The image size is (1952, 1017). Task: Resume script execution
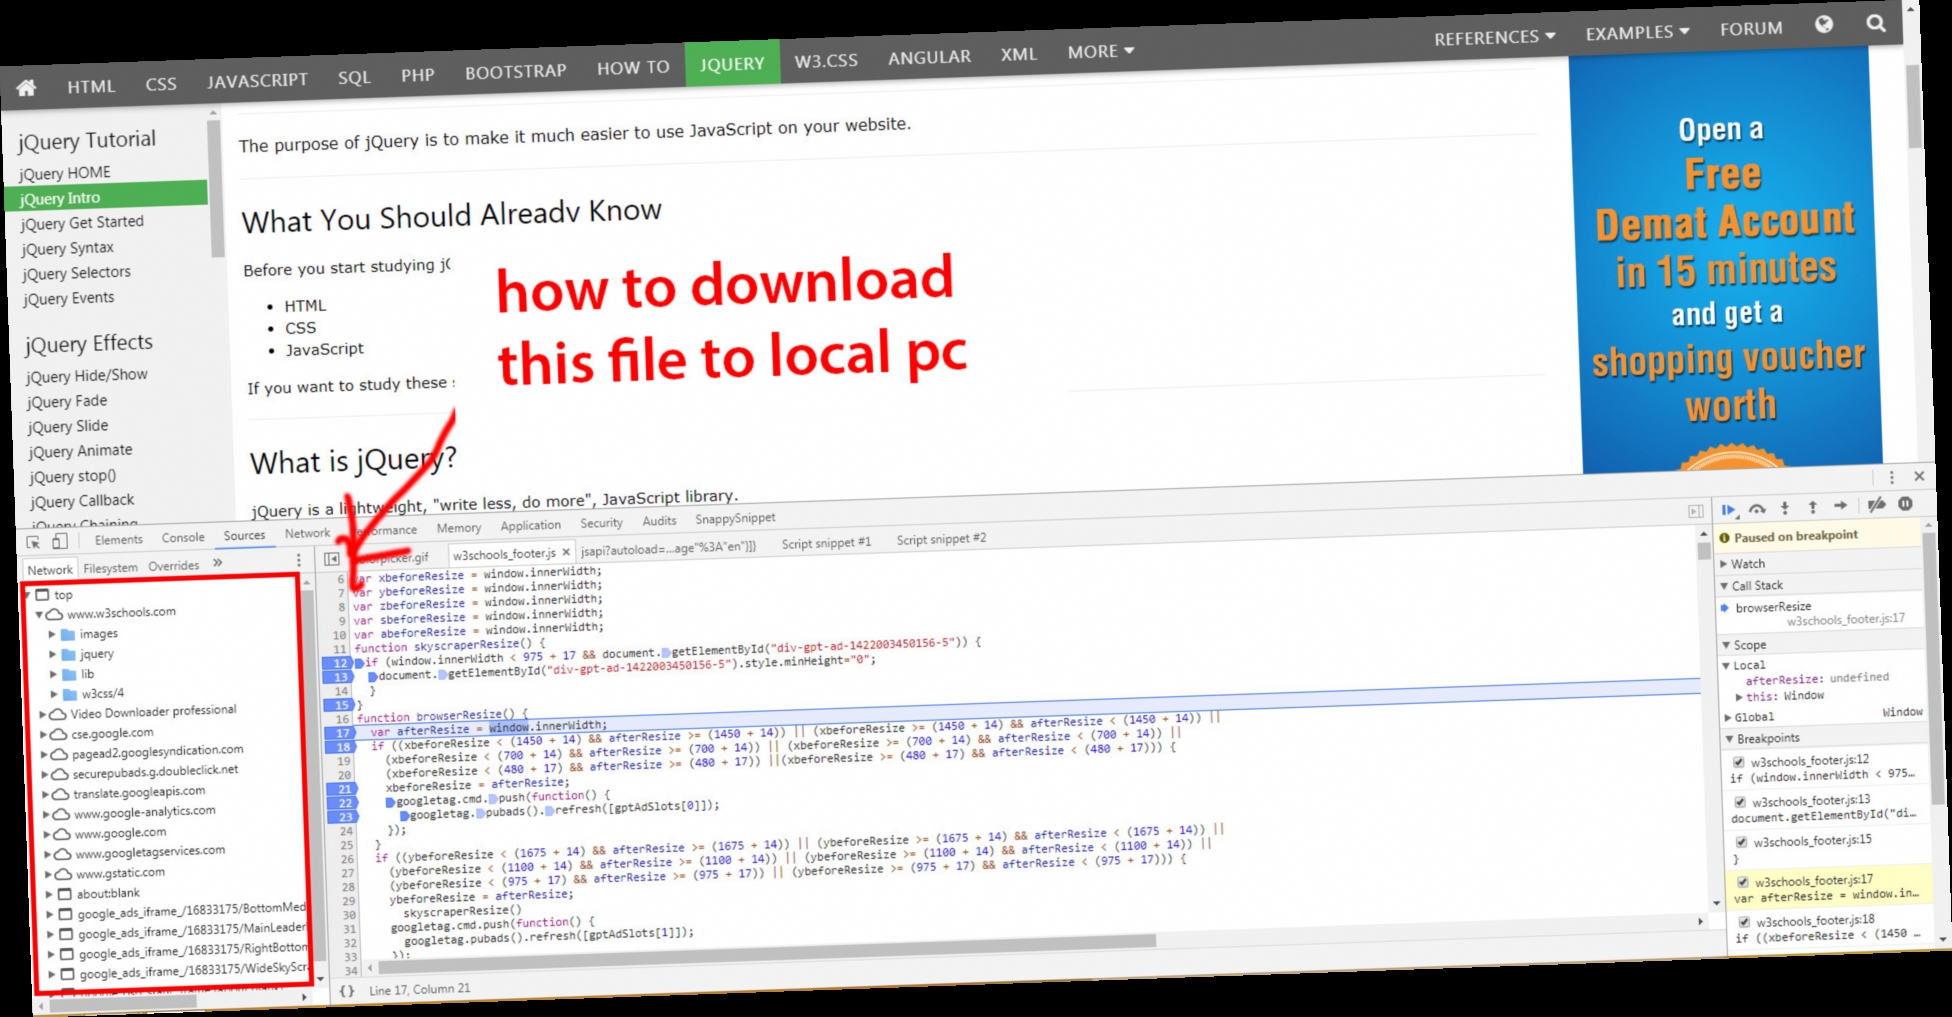[x=1728, y=510]
